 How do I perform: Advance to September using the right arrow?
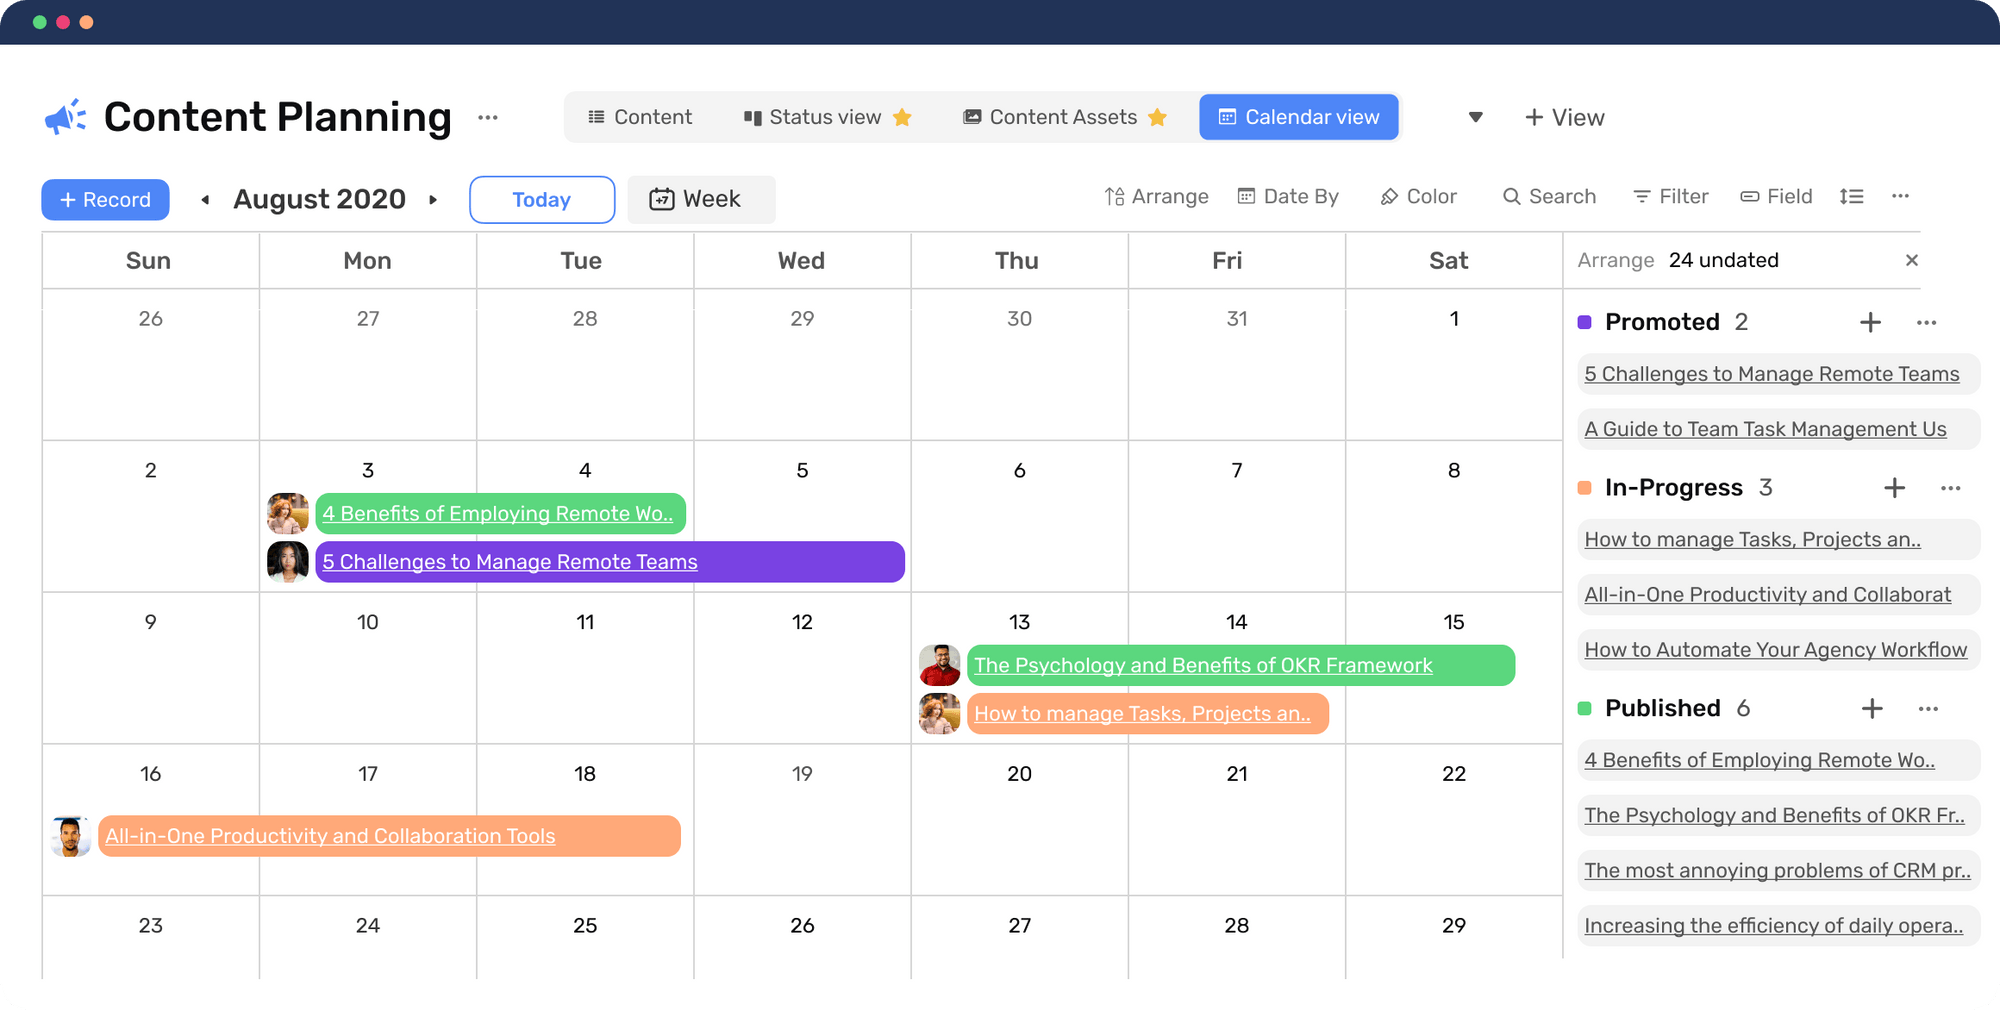[433, 199]
